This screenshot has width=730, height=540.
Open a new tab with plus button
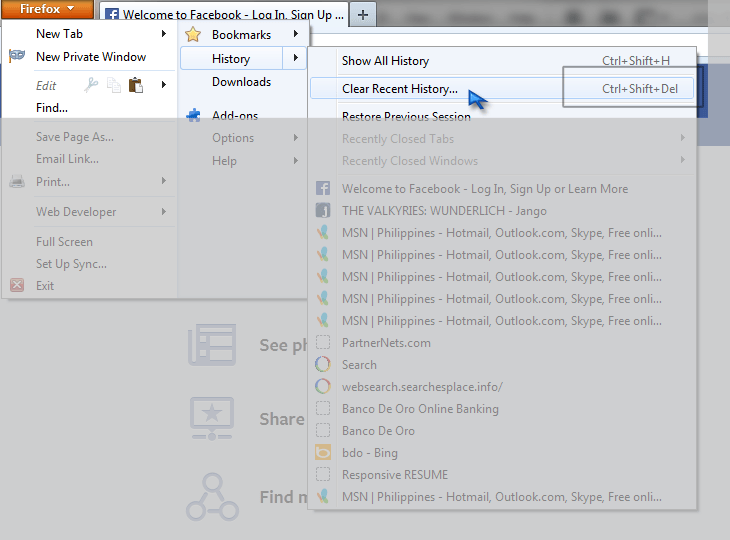[x=363, y=15]
